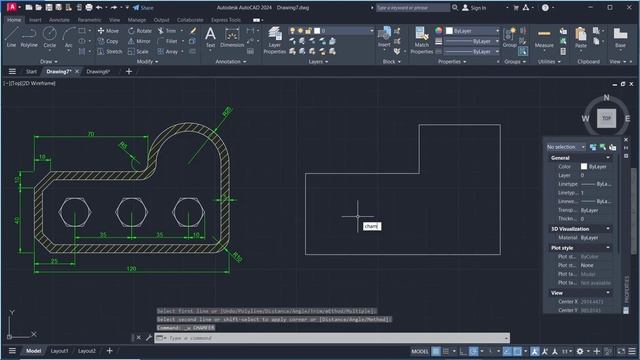The height and width of the screenshot is (360, 640).
Task: Click the Trim tool
Action: 167,31
